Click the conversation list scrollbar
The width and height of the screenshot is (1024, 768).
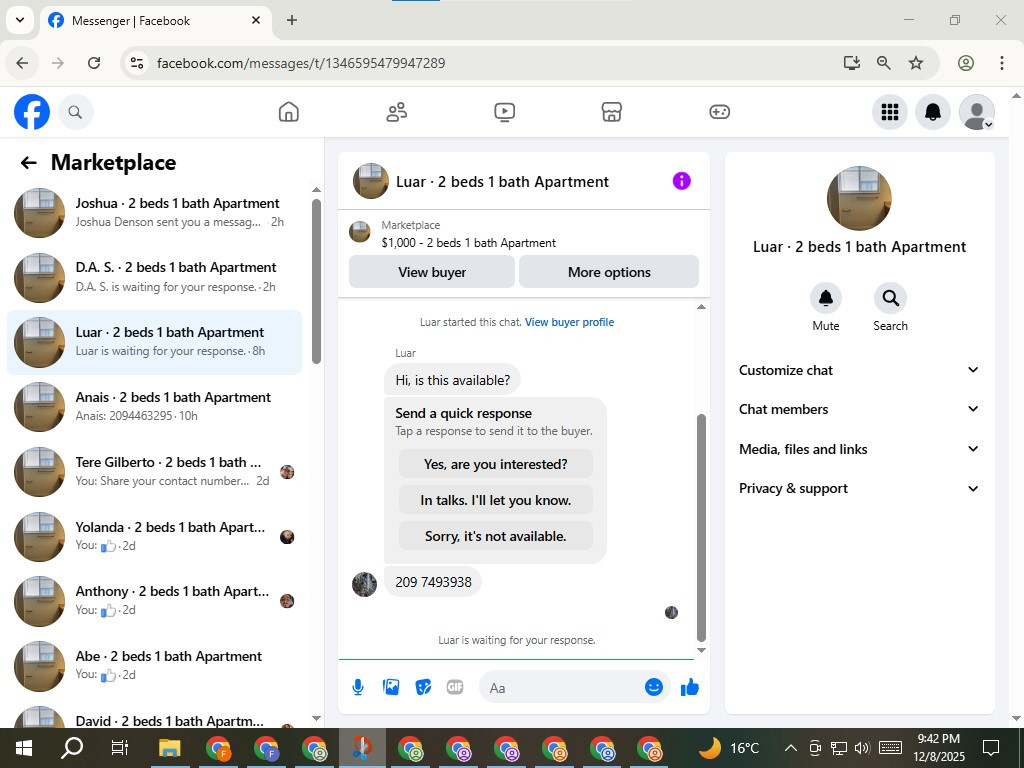point(316,281)
